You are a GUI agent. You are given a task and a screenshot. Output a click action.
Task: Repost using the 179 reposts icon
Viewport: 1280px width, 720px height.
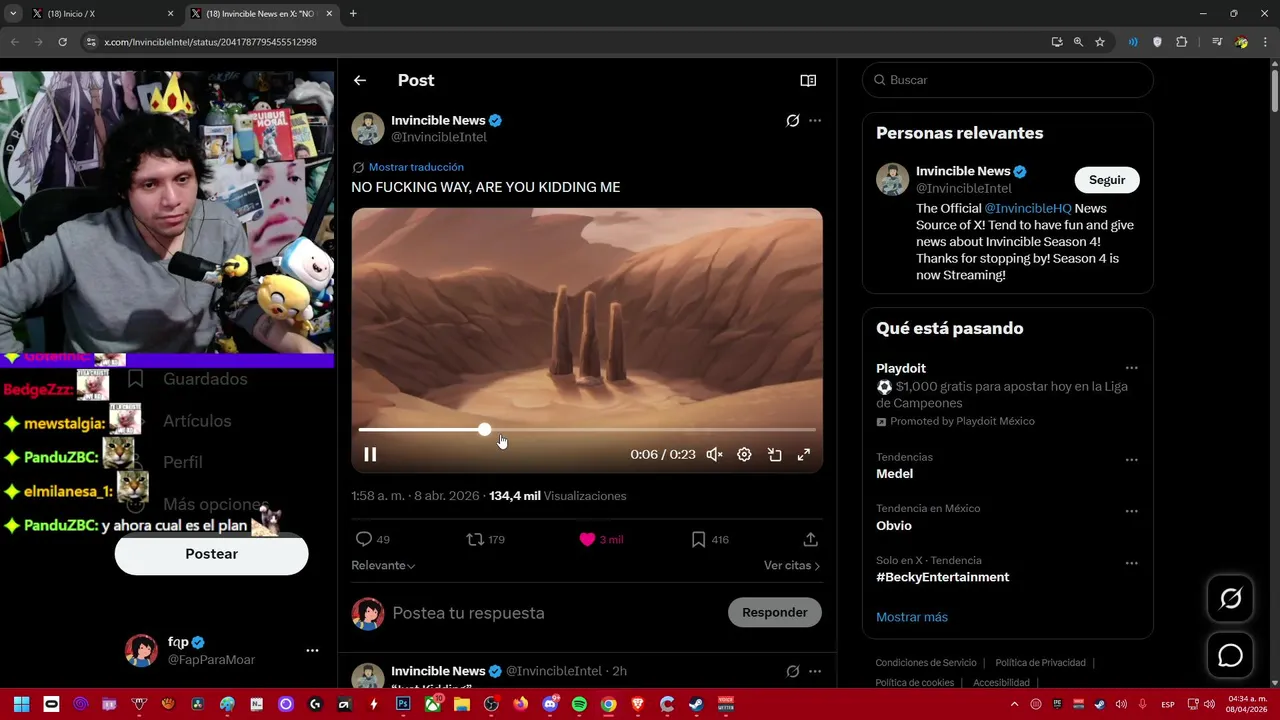475,539
